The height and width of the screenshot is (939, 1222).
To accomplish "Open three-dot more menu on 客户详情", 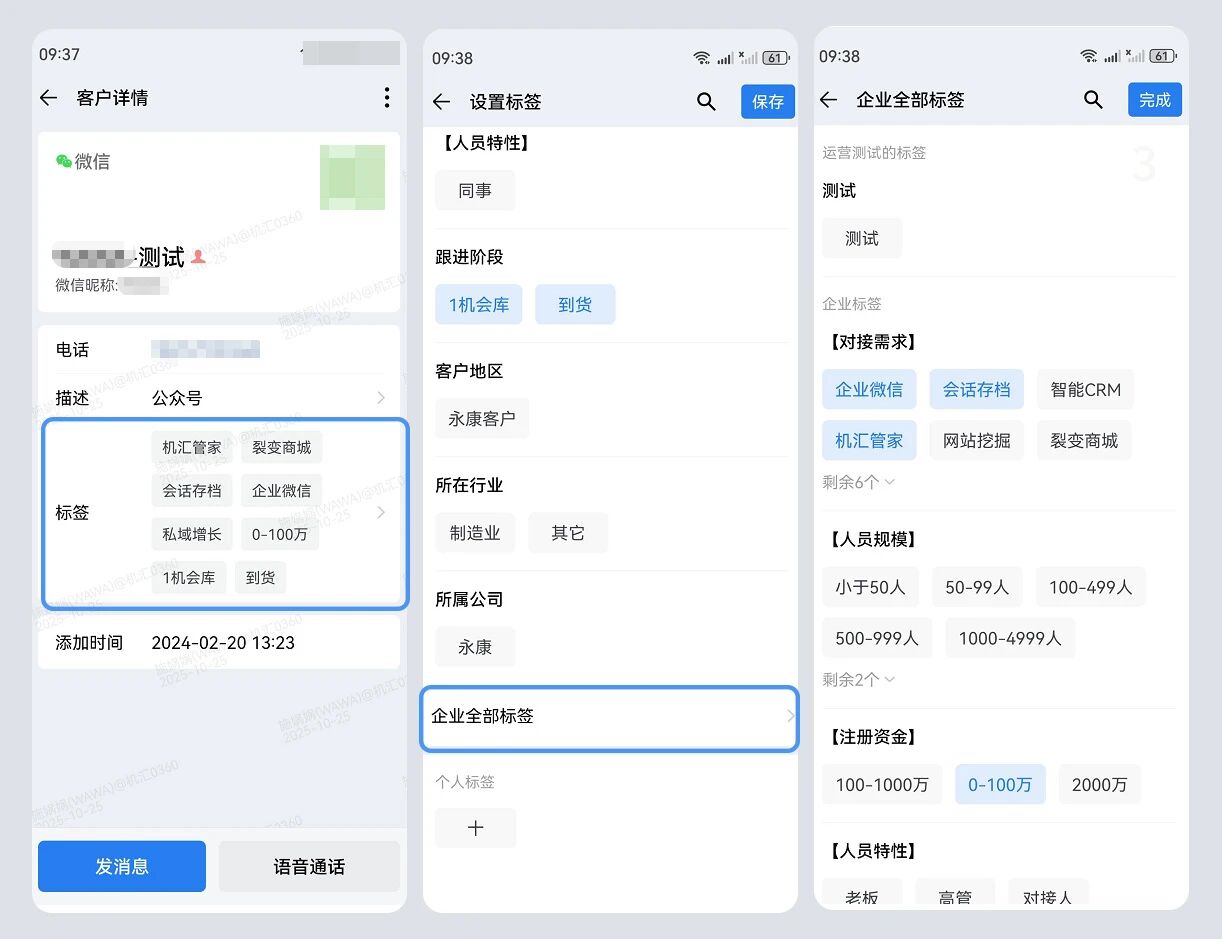I will (x=387, y=98).
